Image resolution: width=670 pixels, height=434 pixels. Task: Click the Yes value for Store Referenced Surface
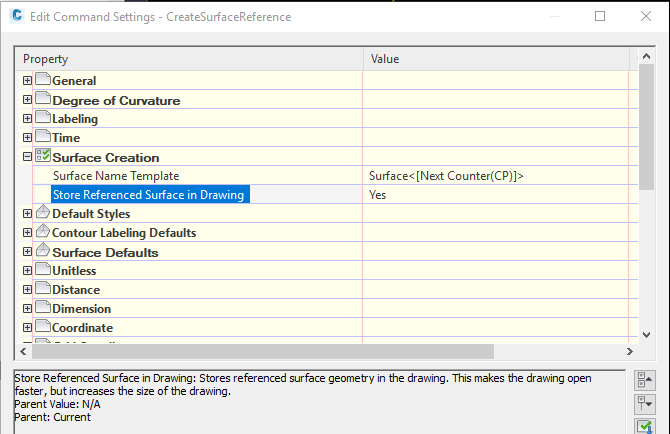click(x=378, y=195)
